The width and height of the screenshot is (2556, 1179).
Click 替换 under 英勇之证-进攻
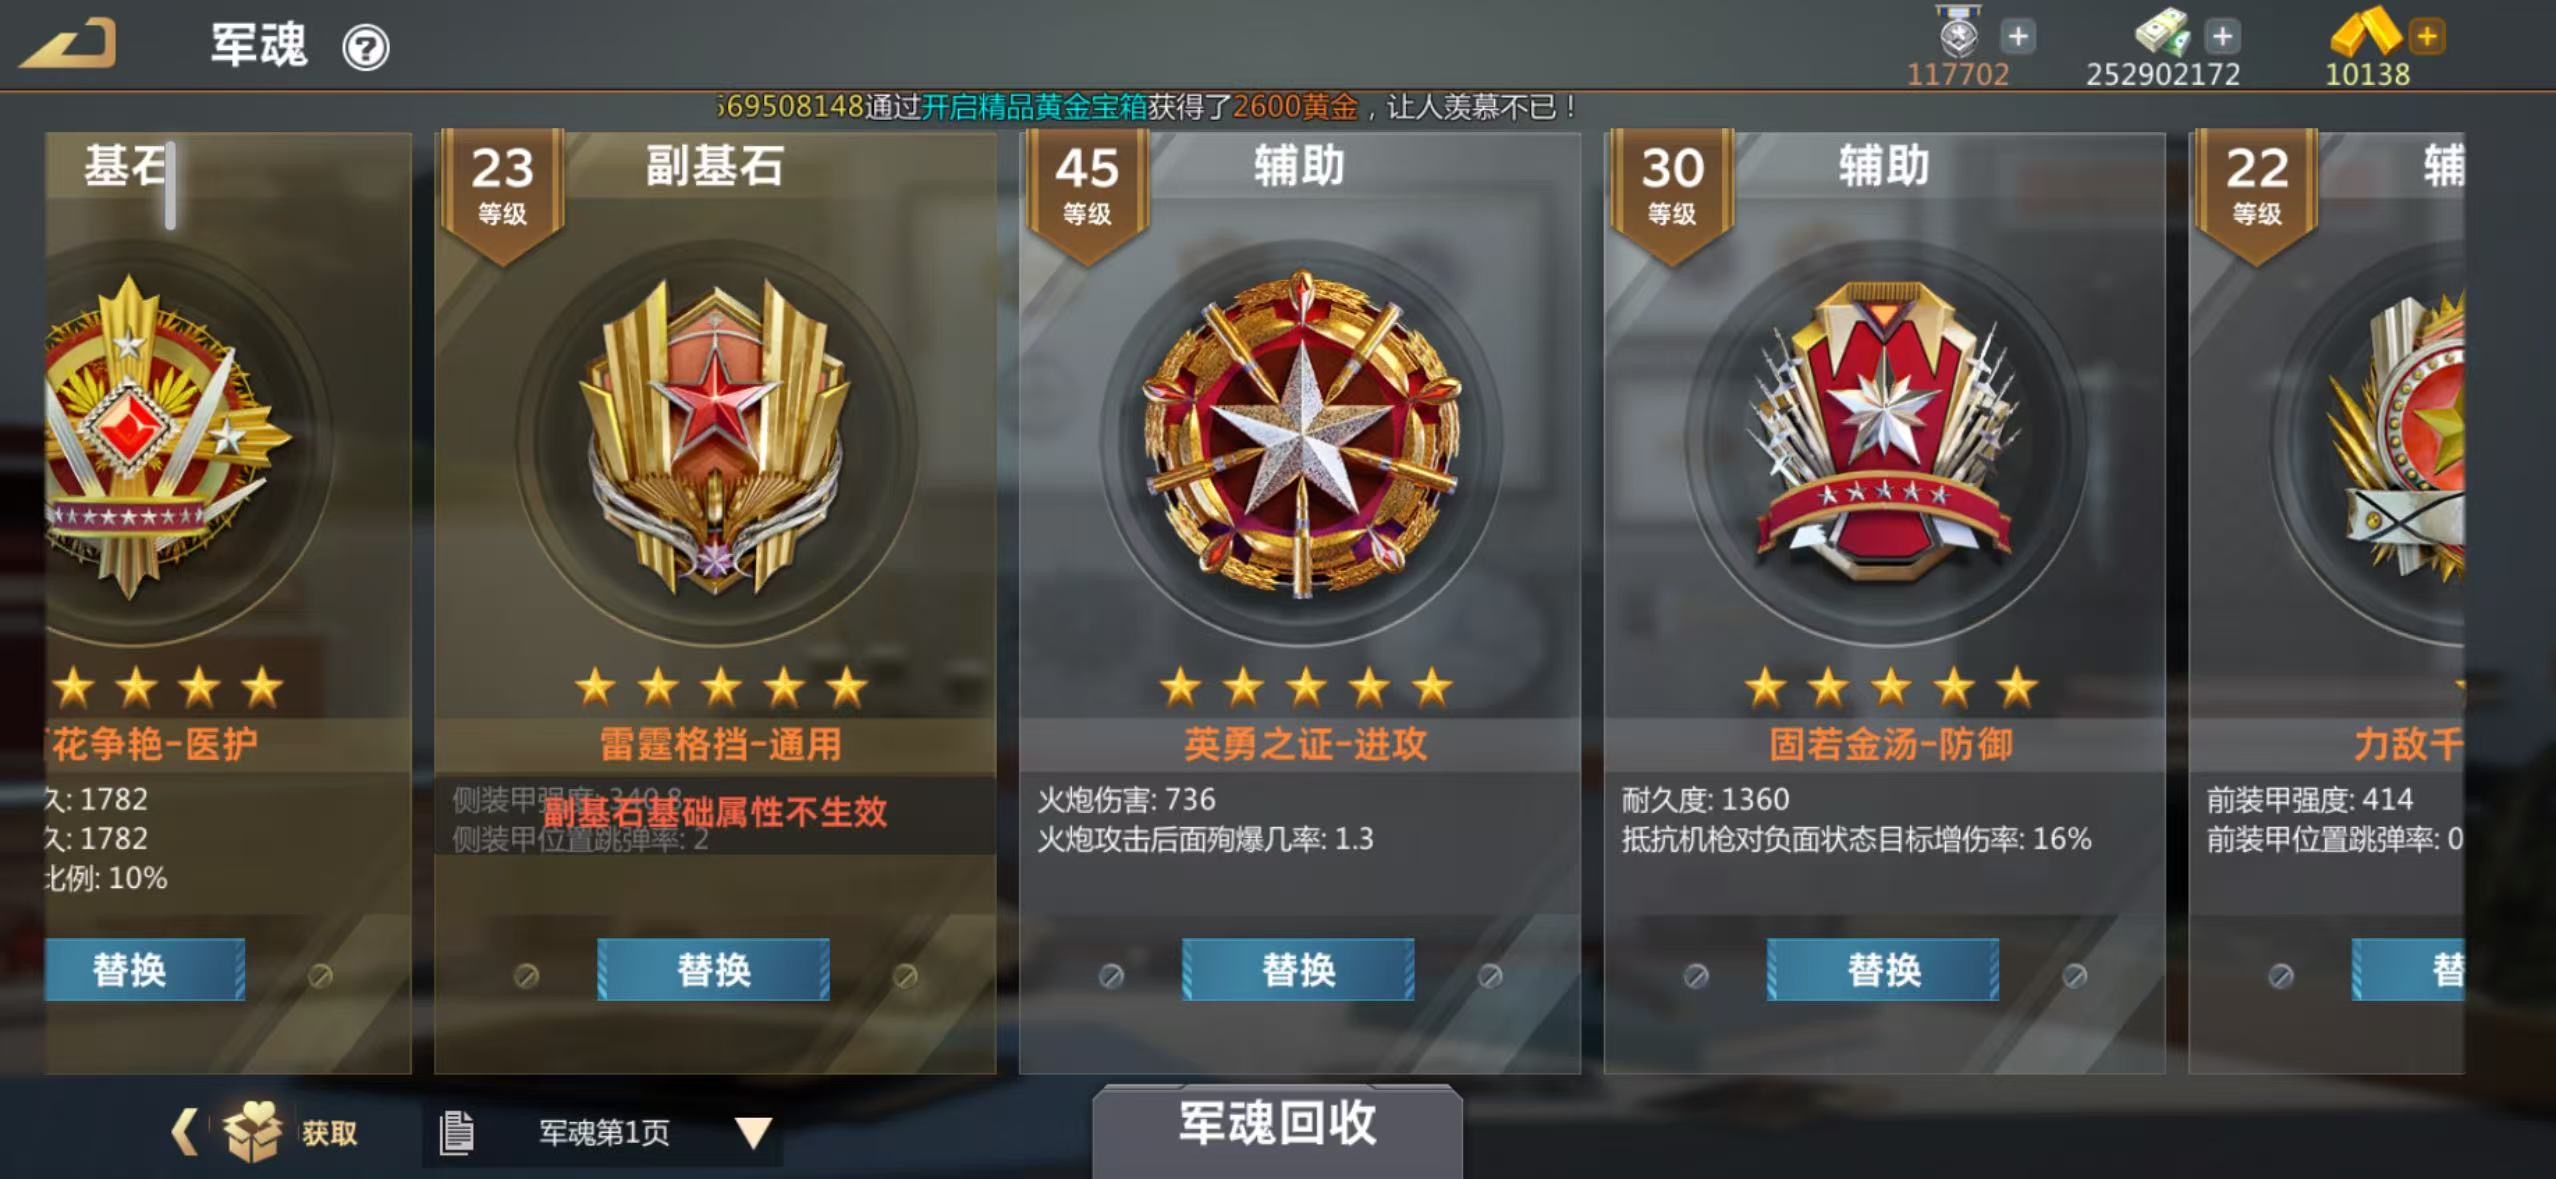[x=1298, y=969]
